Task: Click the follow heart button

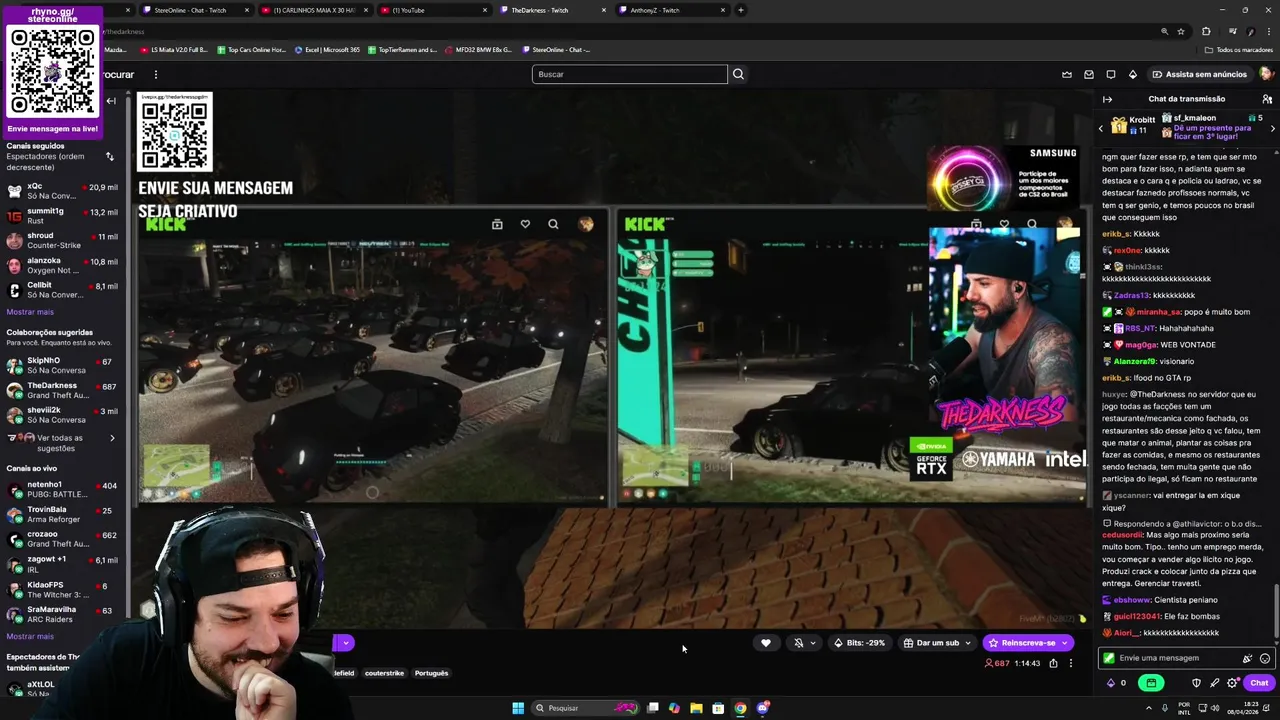Action: (x=766, y=643)
